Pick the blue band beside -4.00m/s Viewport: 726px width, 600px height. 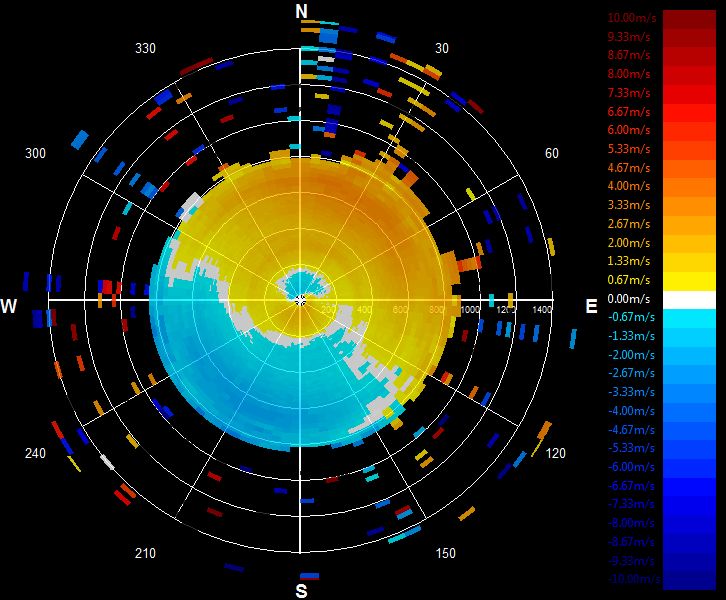[689, 412]
